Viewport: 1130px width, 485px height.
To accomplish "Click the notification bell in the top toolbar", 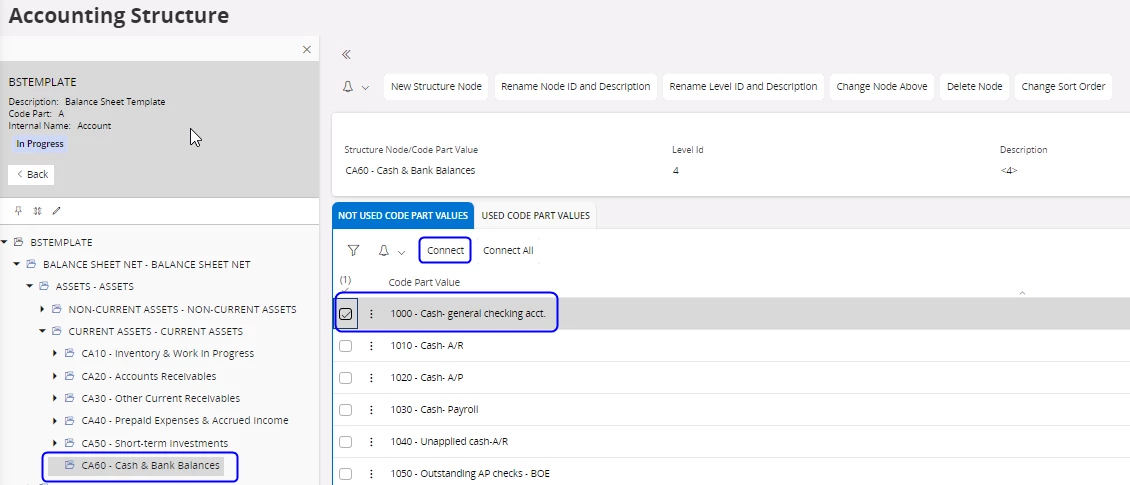I will (348, 87).
